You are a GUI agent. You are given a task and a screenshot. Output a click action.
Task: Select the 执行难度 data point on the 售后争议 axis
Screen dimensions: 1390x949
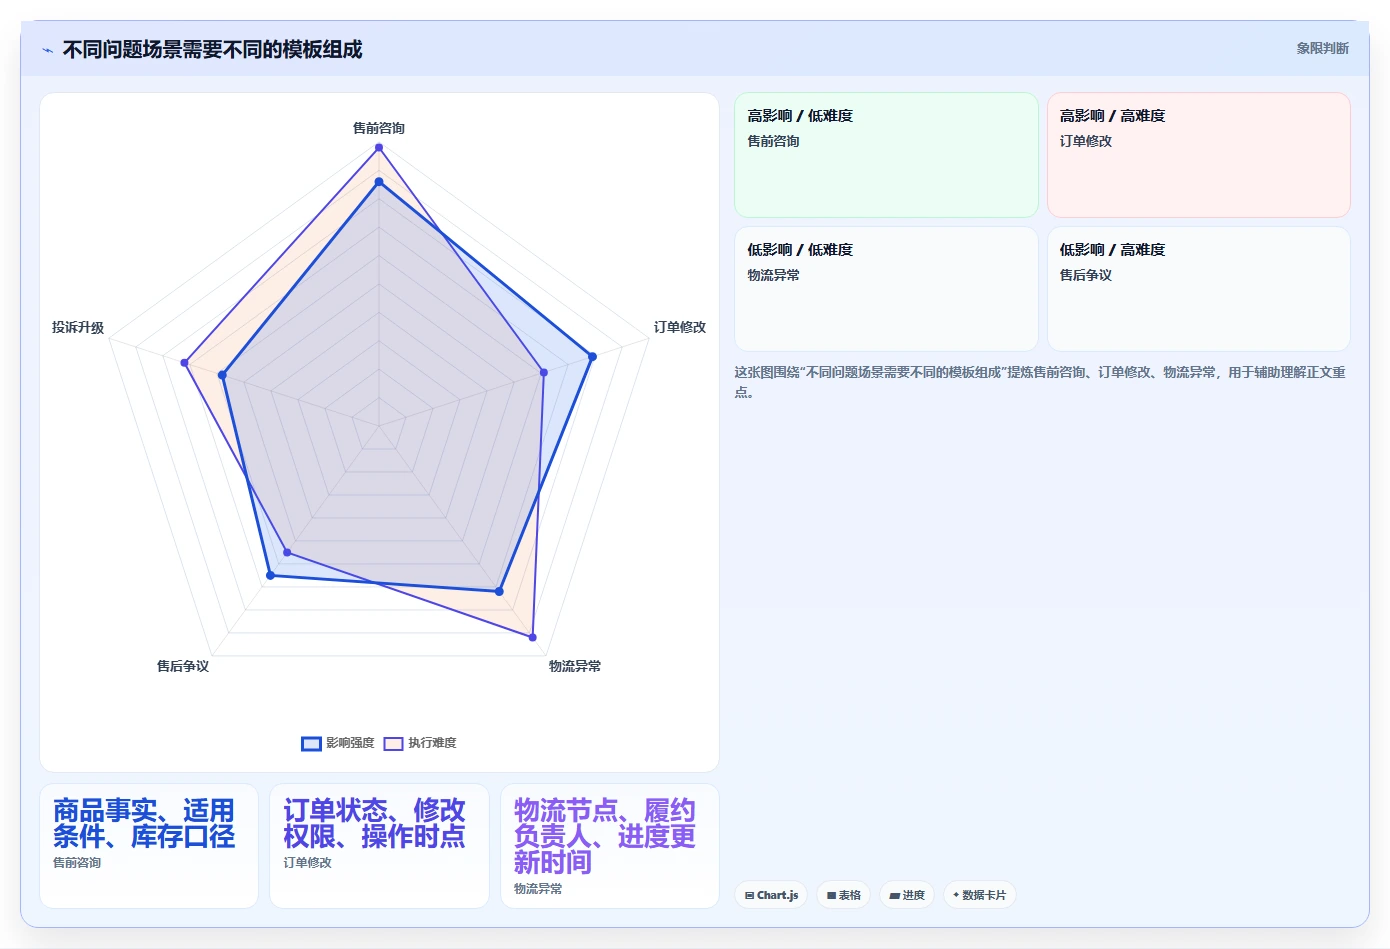pos(287,552)
